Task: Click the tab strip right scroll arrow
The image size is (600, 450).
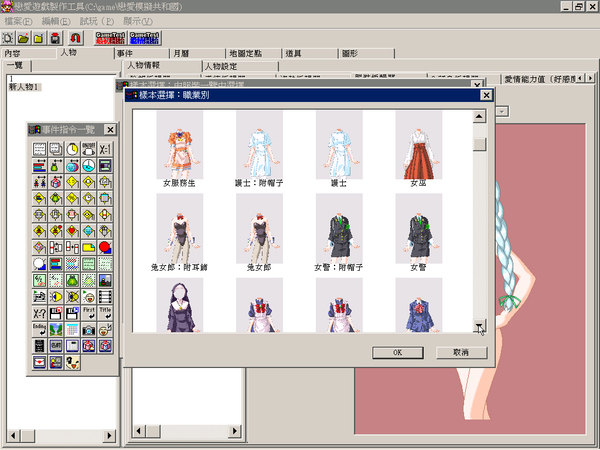Action: pyautogui.click(x=590, y=78)
